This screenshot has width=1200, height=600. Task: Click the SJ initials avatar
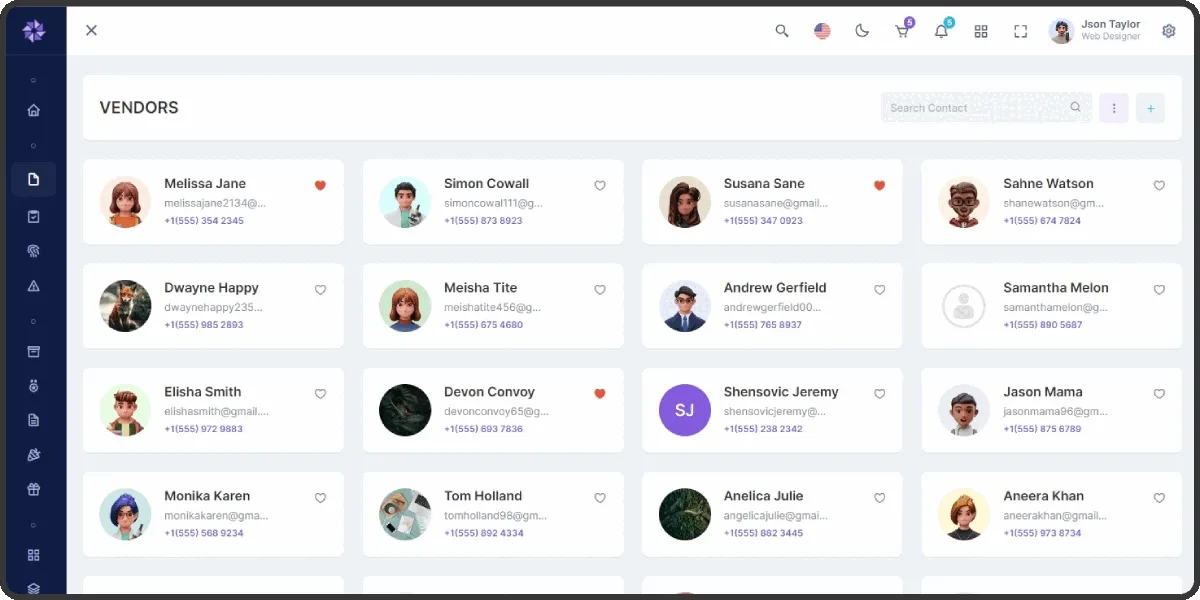click(x=685, y=410)
